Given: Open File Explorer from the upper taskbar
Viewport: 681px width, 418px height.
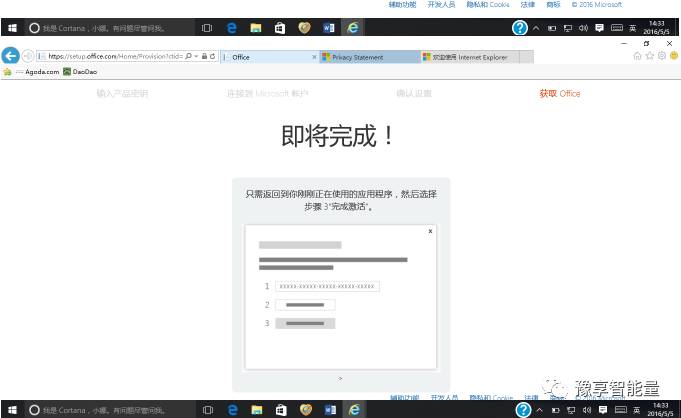Looking at the screenshot, I should point(256,28).
